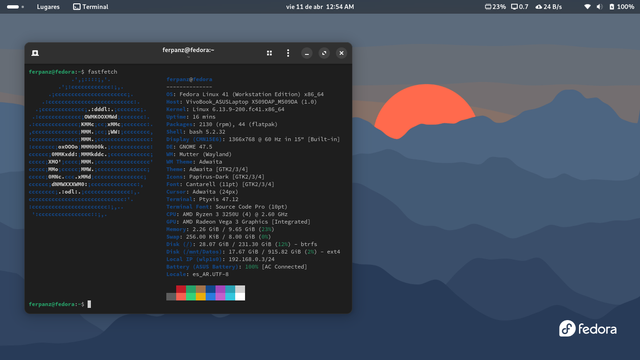Click the 'Locale: es_AR.UTF-8' line
This screenshot has width=640, height=360.
[197, 274]
